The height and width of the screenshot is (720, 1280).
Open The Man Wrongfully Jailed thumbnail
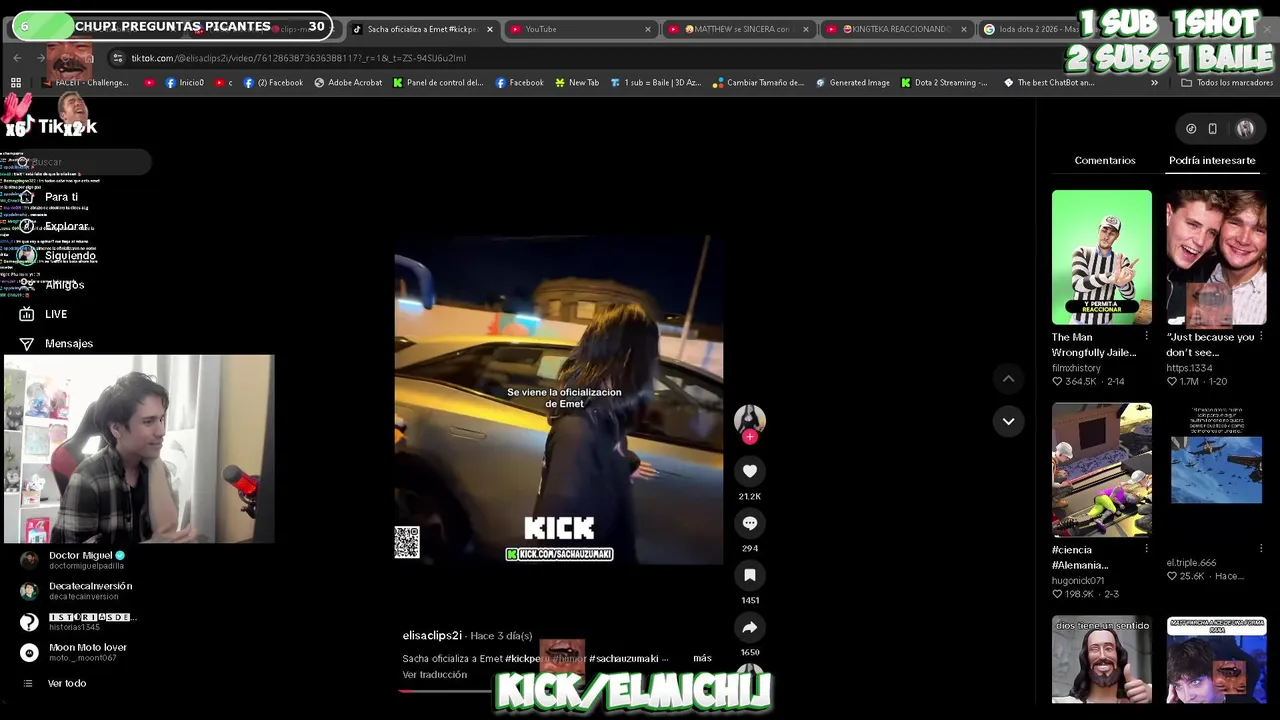click(1102, 257)
